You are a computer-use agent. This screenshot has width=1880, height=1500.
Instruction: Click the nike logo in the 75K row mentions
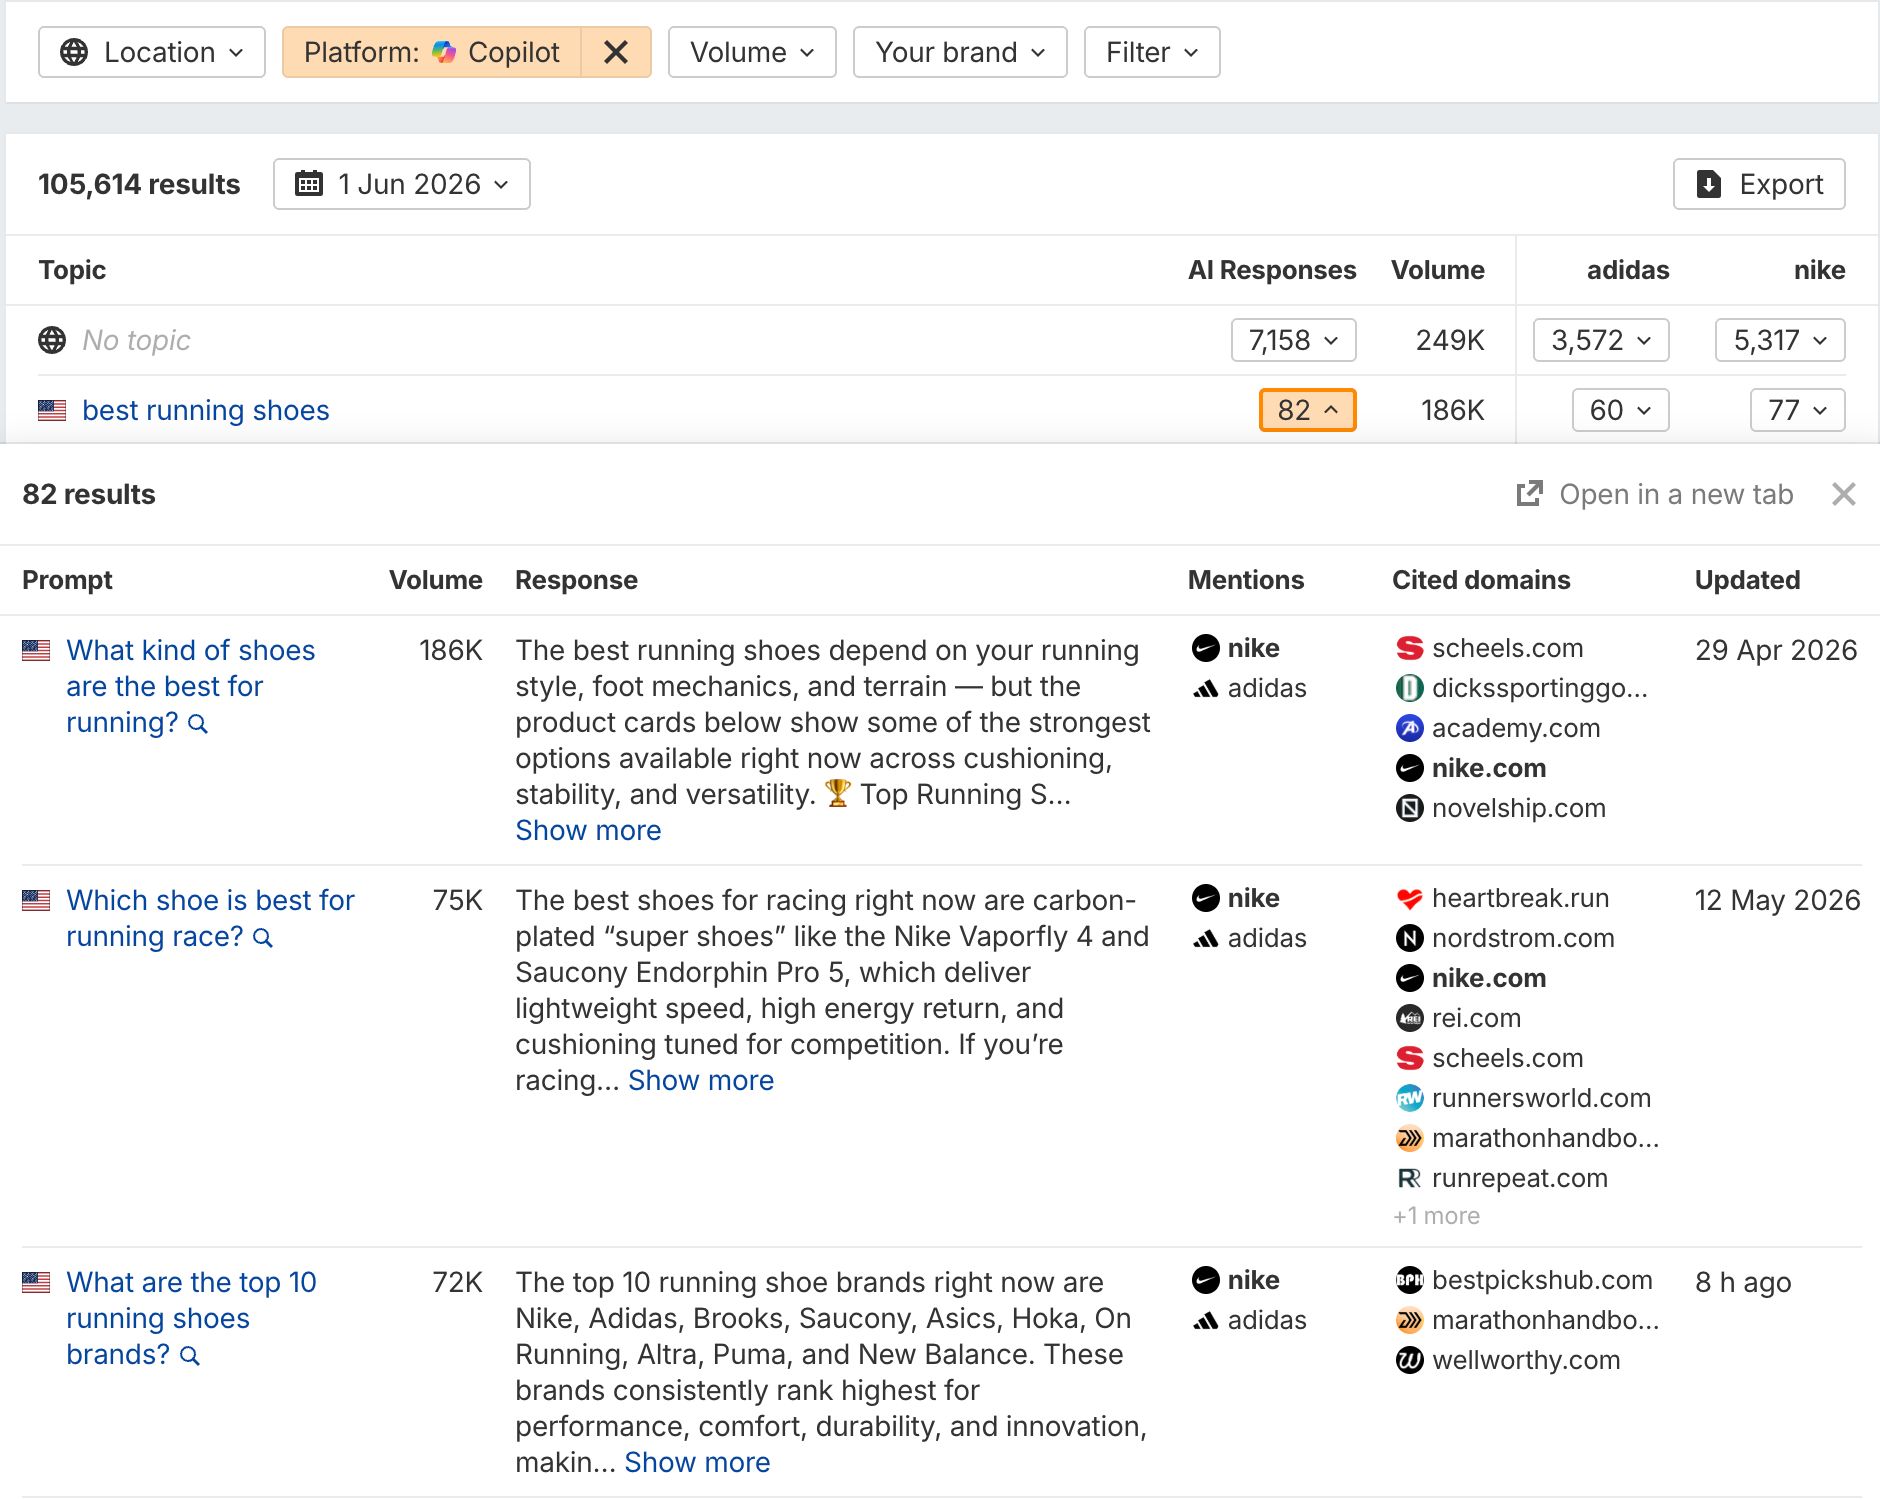pyautogui.click(x=1206, y=898)
